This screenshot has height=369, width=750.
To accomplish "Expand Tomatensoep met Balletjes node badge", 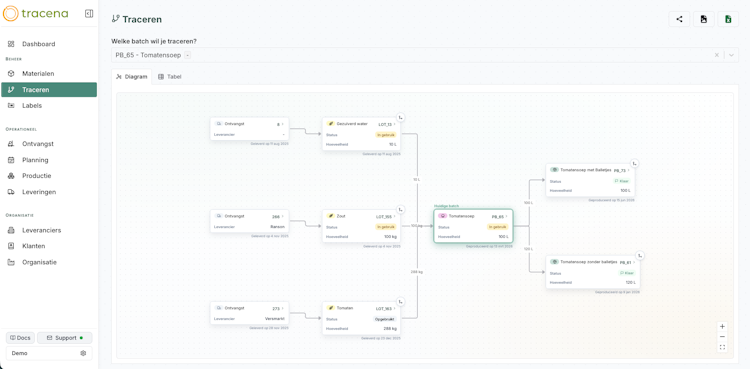I will tap(635, 164).
